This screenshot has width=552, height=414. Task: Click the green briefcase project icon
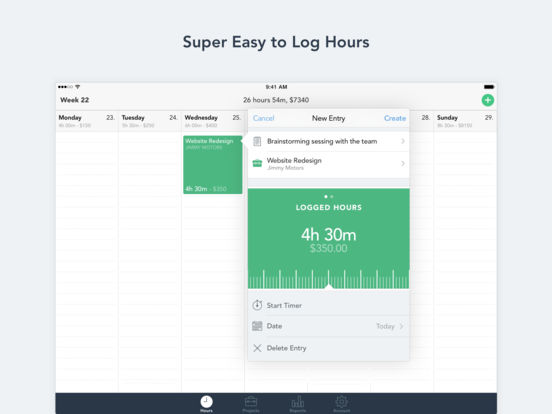click(x=257, y=163)
